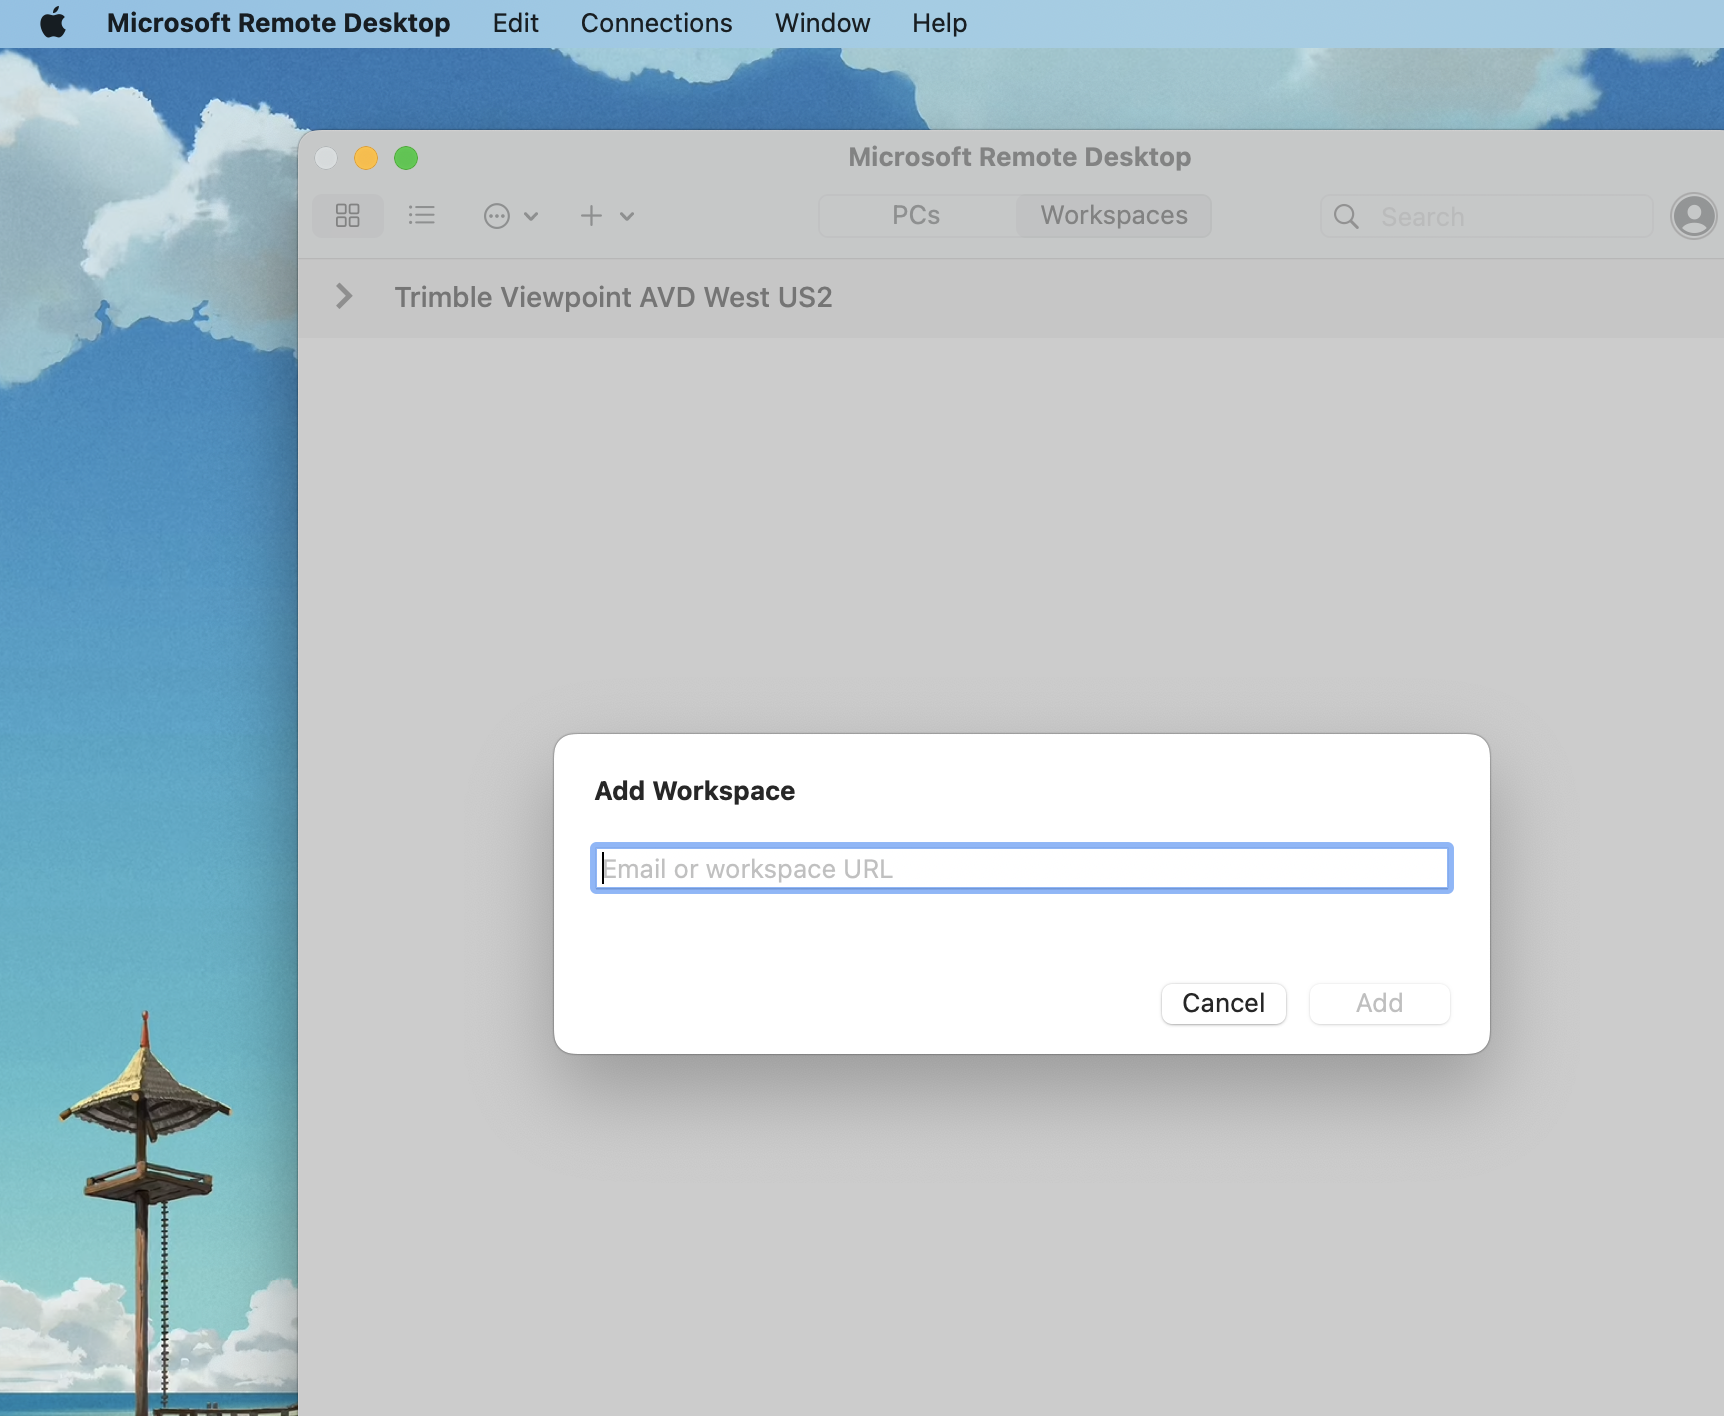1724x1416 pixels.
Task: Click the magnifying glass search icon
Action: pos(1346,216)
